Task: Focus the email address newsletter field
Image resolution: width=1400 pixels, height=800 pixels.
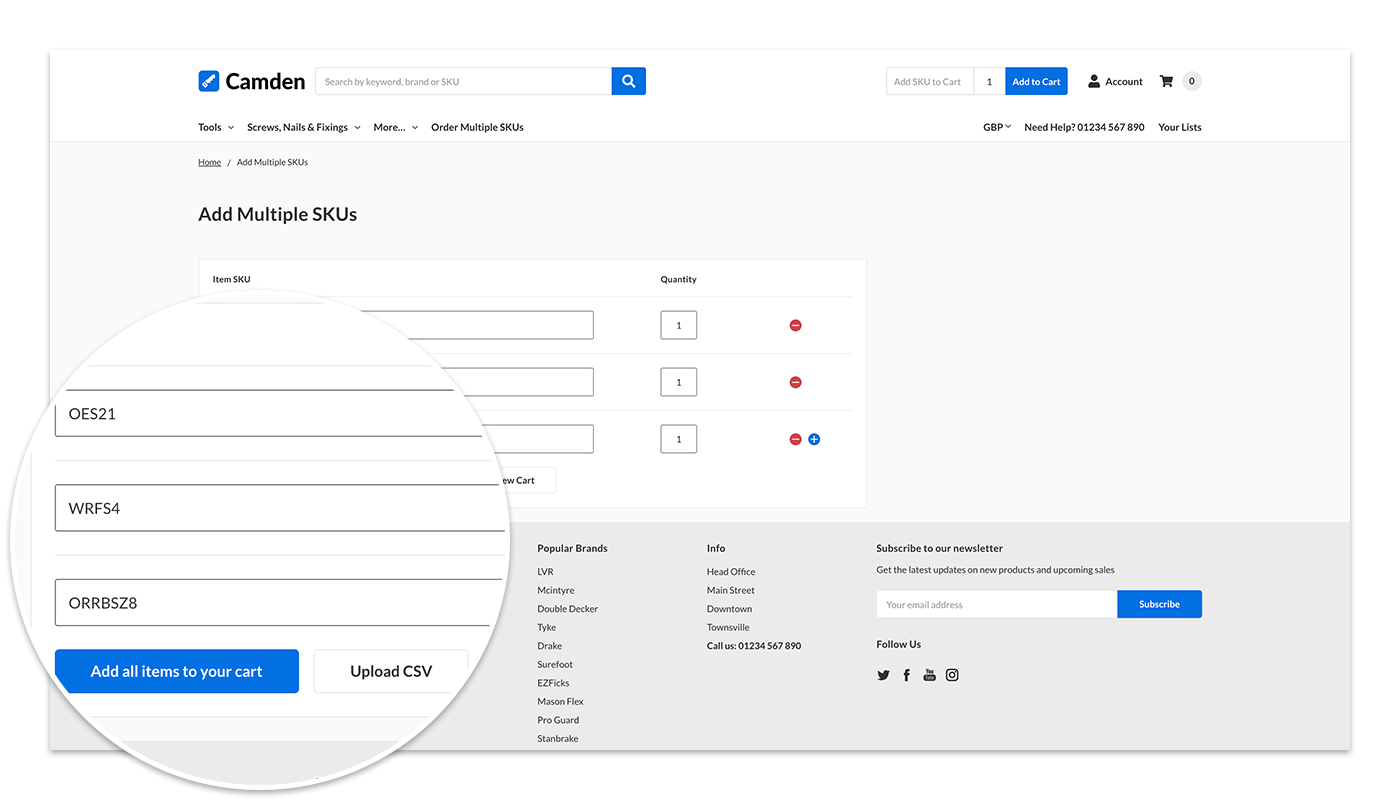Action: point(997,604)
